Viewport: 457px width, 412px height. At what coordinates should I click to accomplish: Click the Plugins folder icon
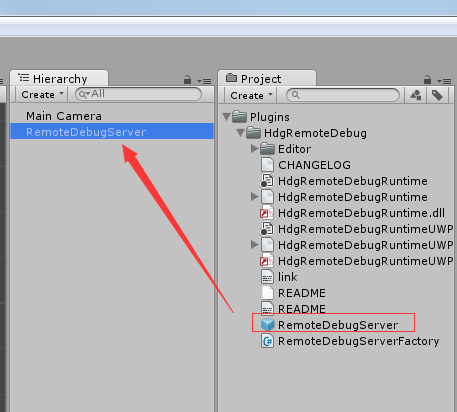239,117
